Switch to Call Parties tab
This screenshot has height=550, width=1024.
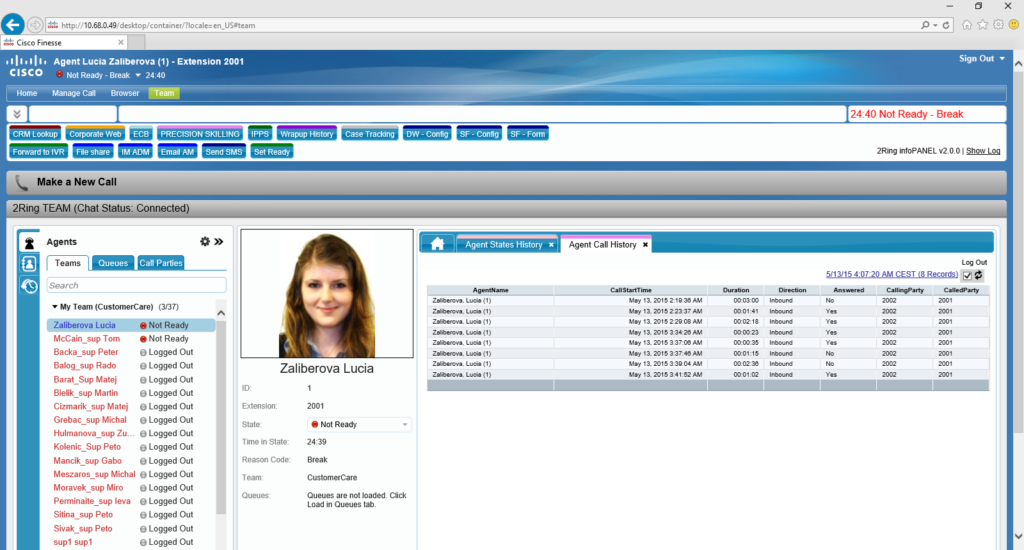click(161, 263)
